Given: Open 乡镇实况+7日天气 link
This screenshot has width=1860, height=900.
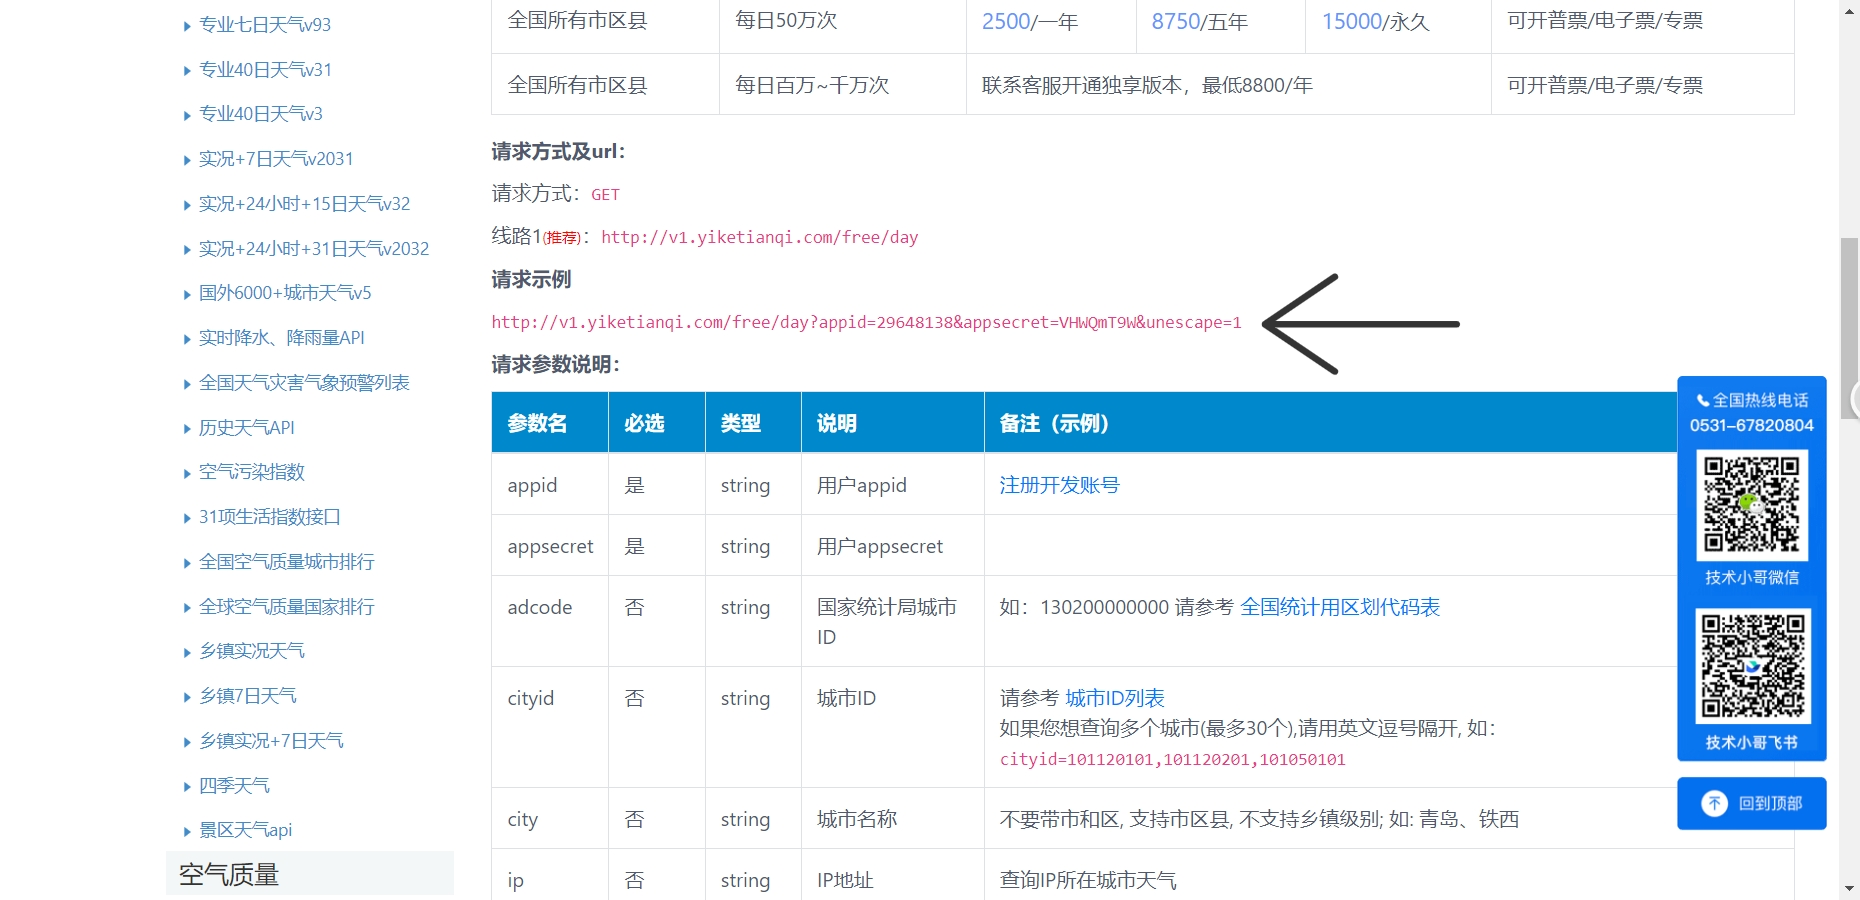Looking at the screenshot, I should 271,741.
